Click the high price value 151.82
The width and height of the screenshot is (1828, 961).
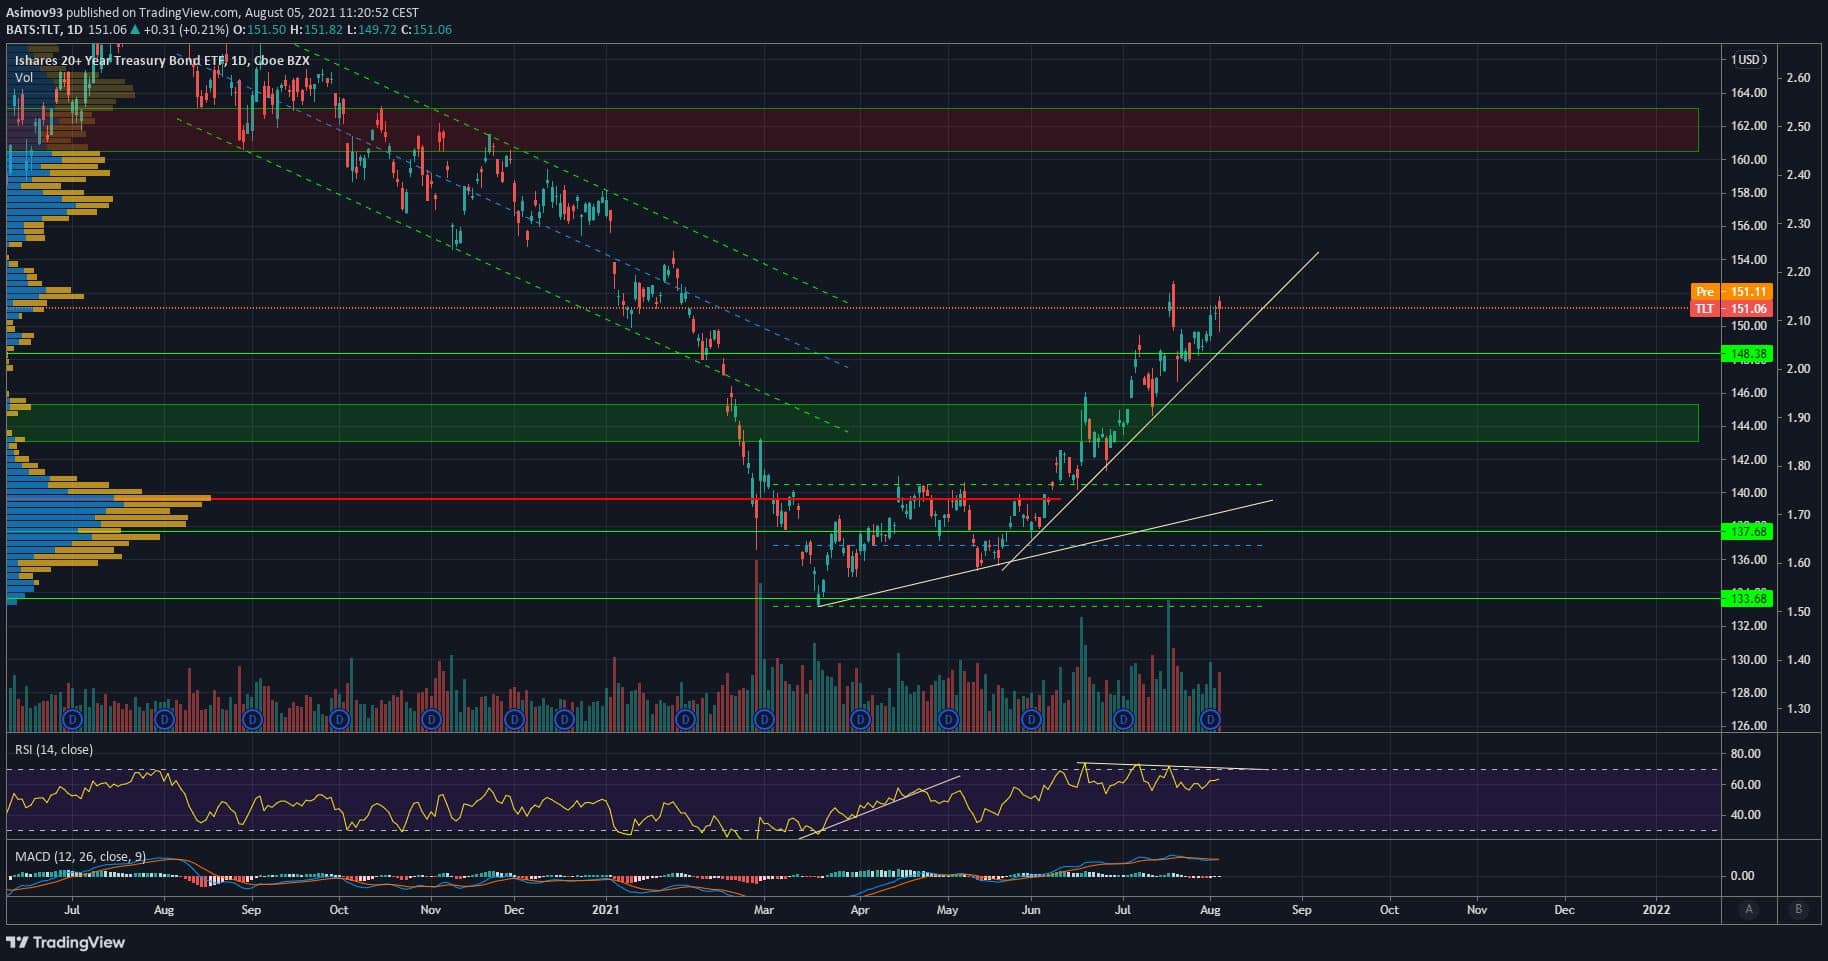[325, 30]
